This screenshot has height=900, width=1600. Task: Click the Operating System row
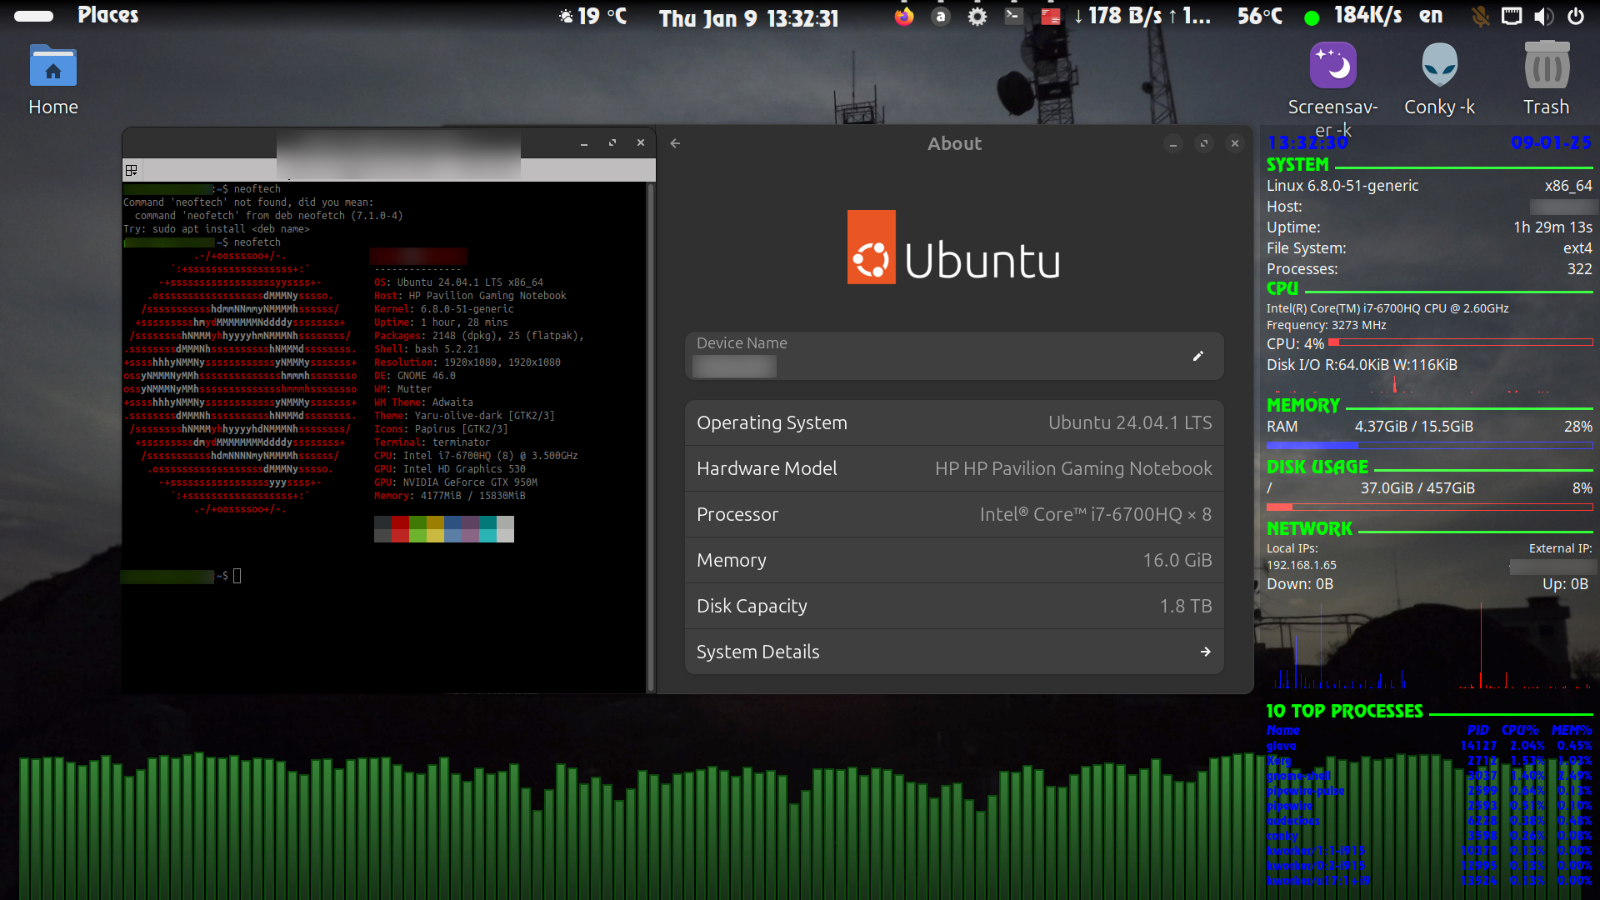coord(954,423)
